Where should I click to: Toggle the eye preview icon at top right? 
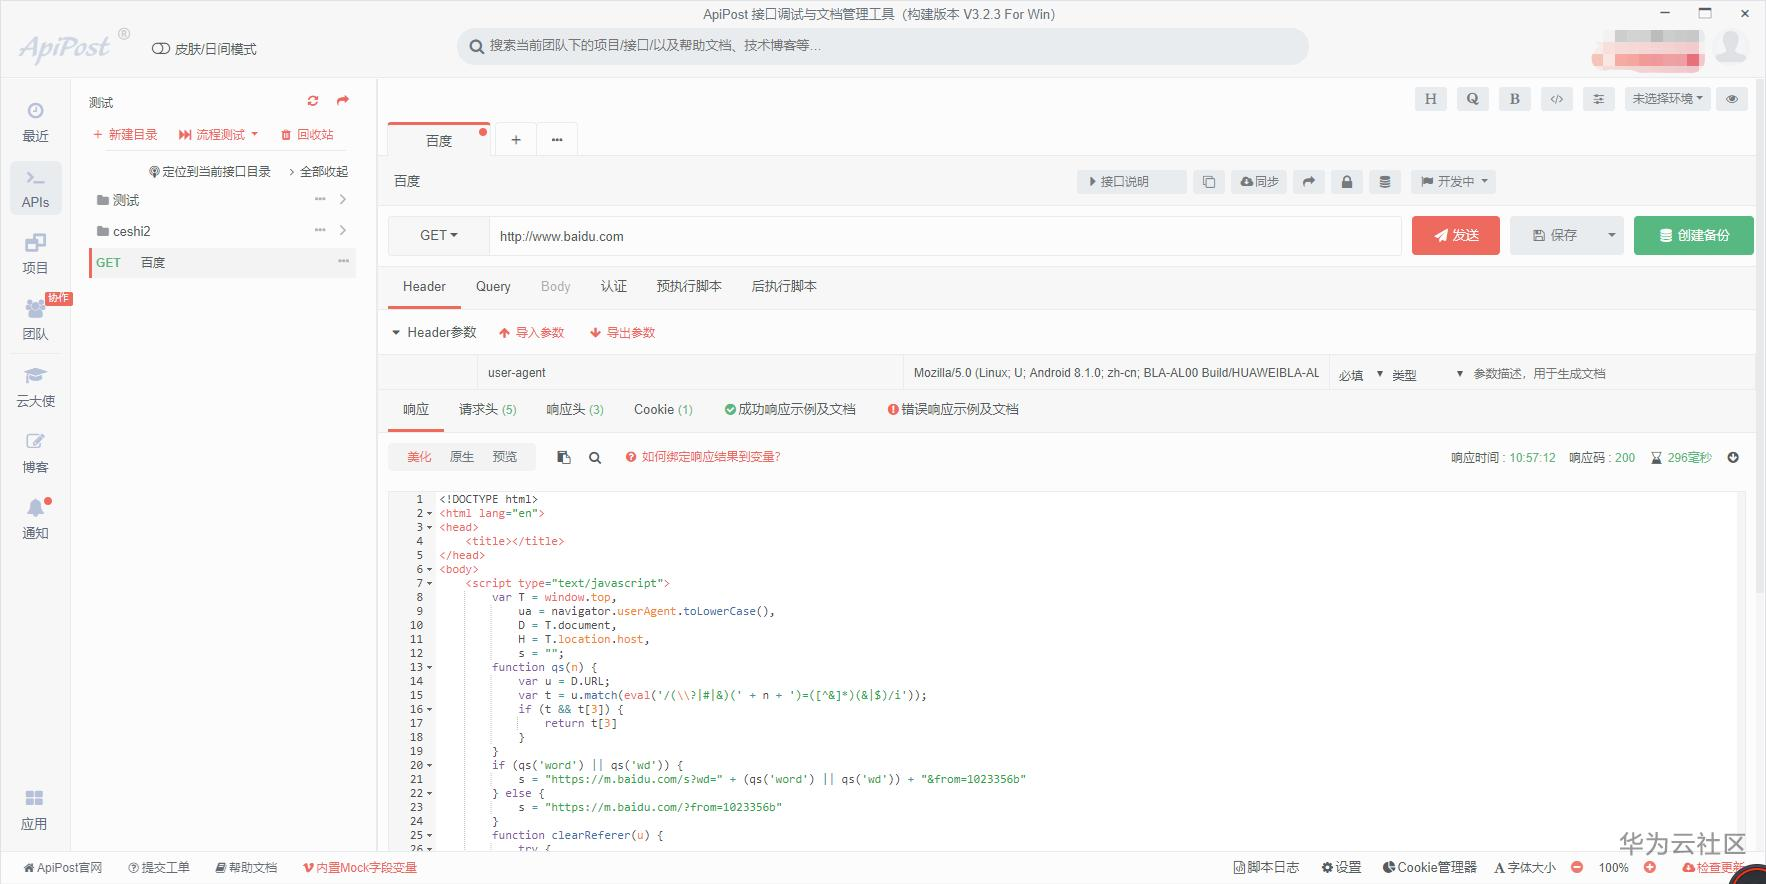click(1732, 99)
